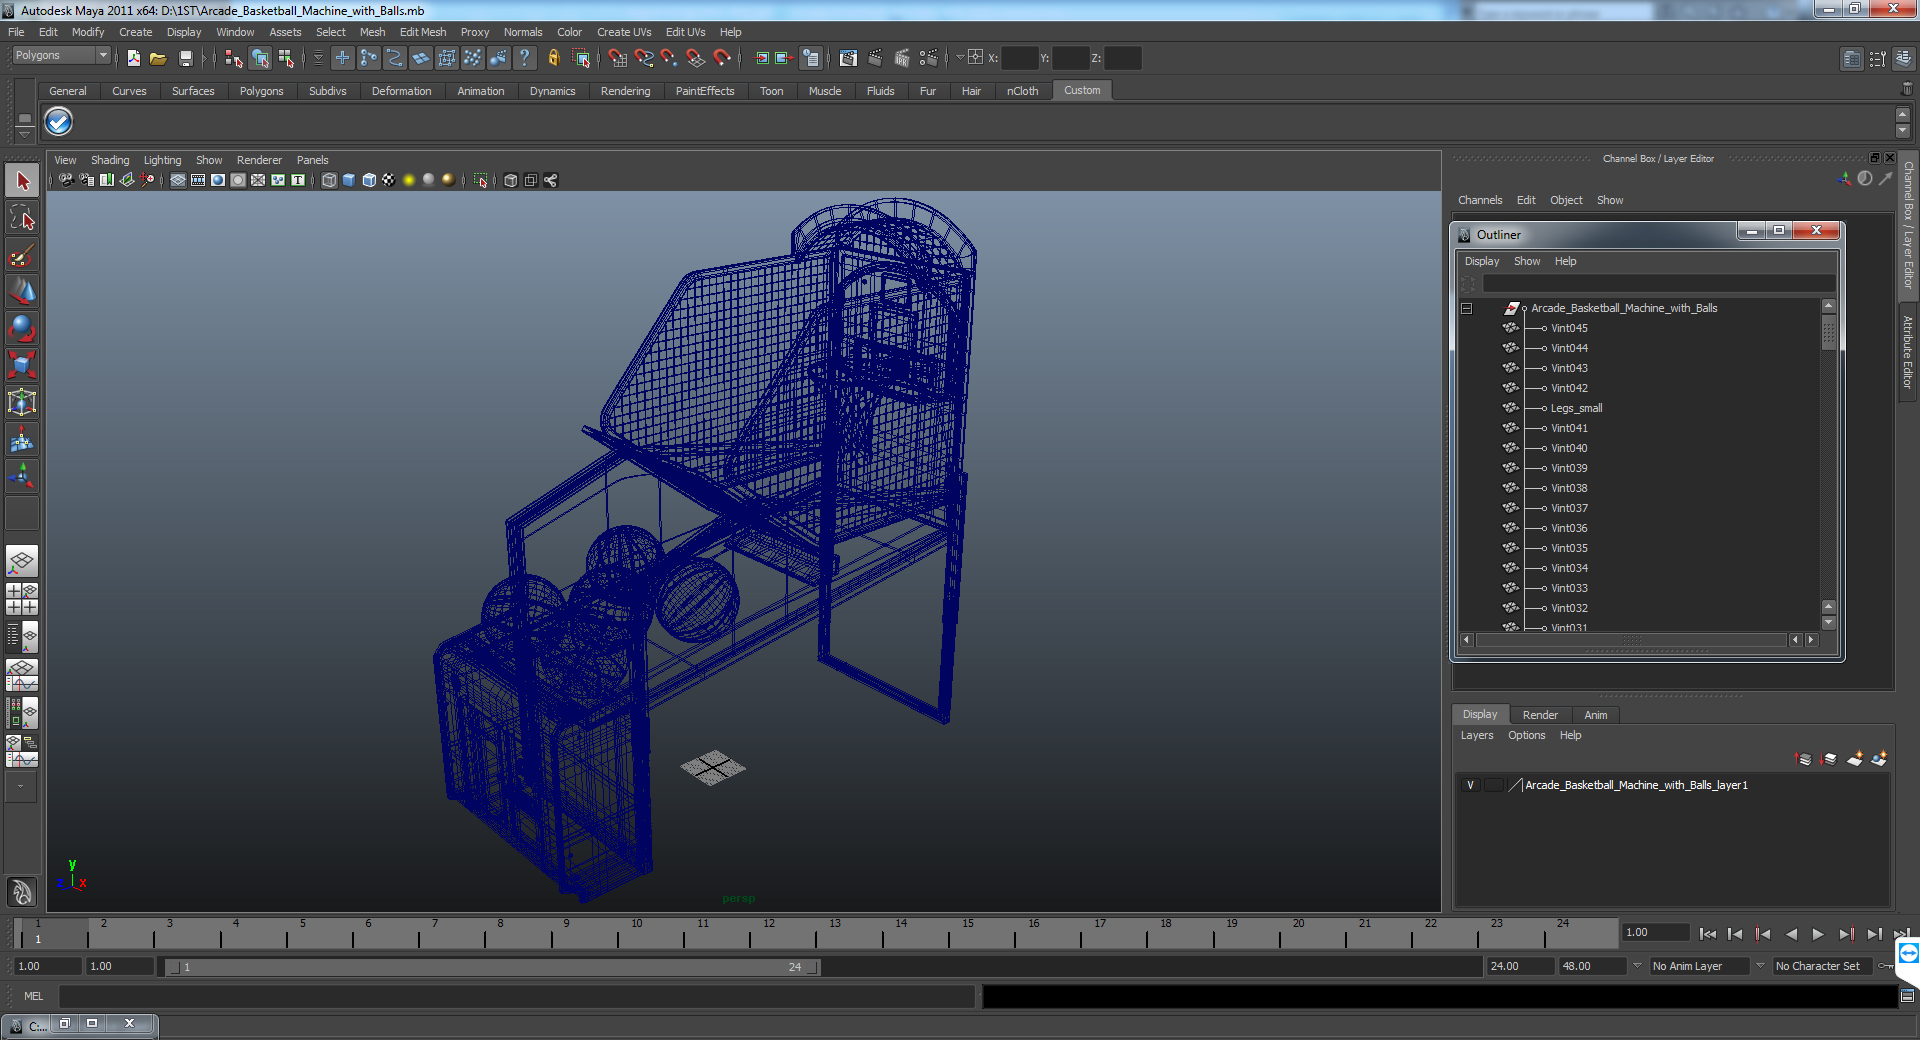Screen dimensions: 1920x1040
Task: Save the current scene icon
Action: tap(185, 59)
